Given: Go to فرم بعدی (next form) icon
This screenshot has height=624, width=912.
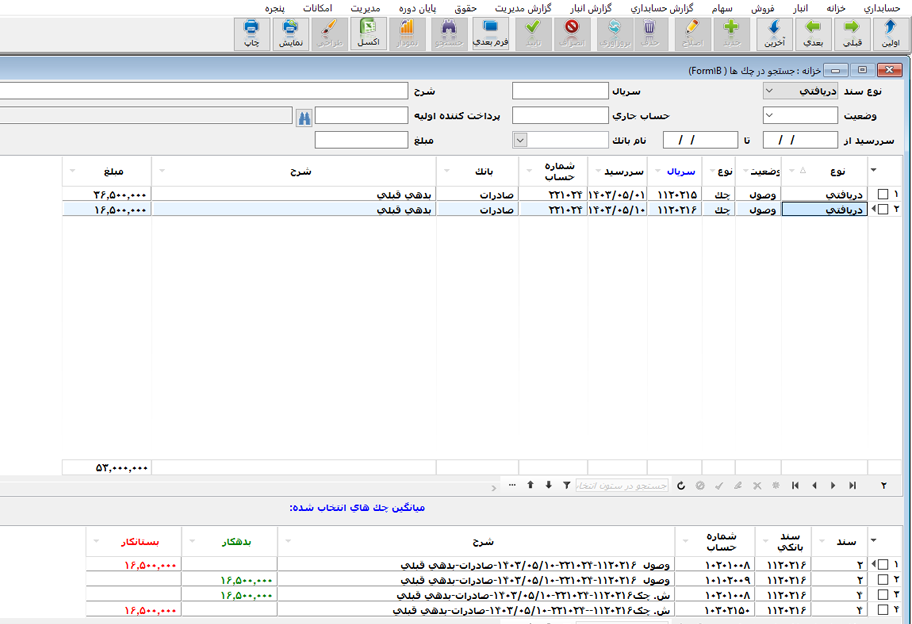Looking at the screenshot, I should coord(490,34).
